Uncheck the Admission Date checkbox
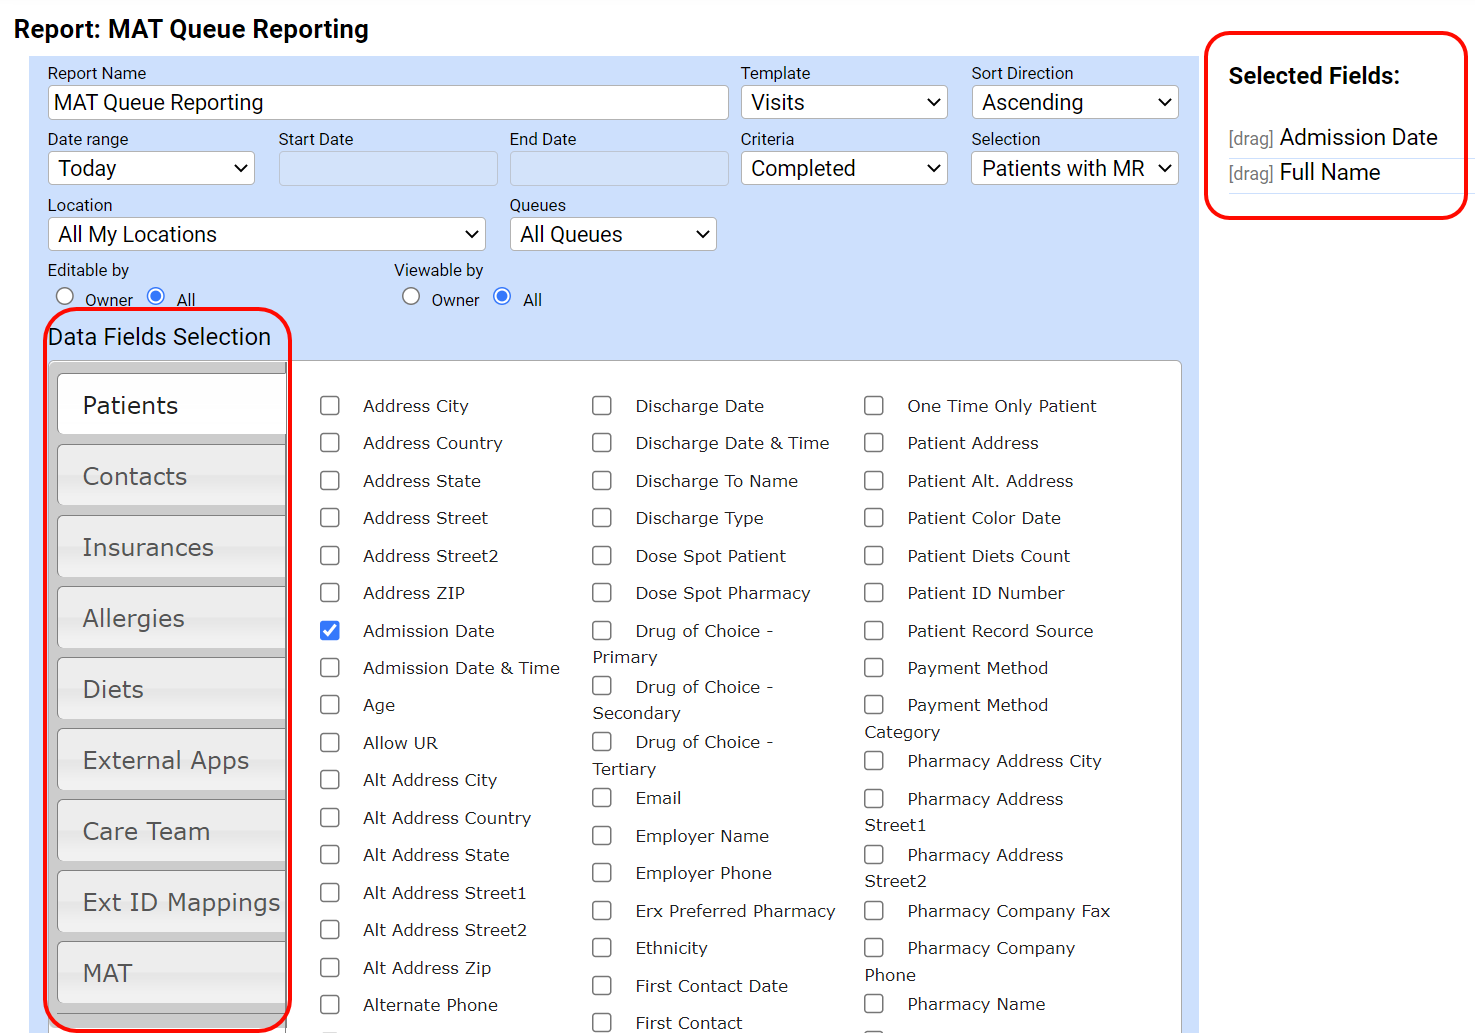 330,631
